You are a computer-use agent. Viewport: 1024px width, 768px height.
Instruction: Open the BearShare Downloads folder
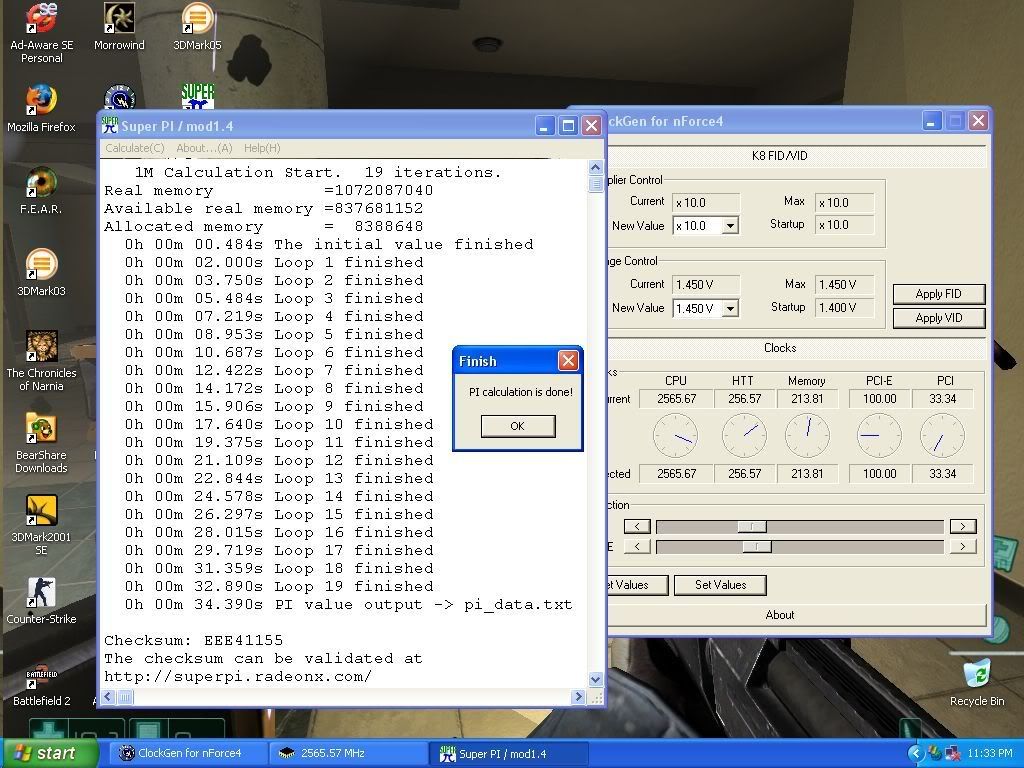click(x=41, y=430)
